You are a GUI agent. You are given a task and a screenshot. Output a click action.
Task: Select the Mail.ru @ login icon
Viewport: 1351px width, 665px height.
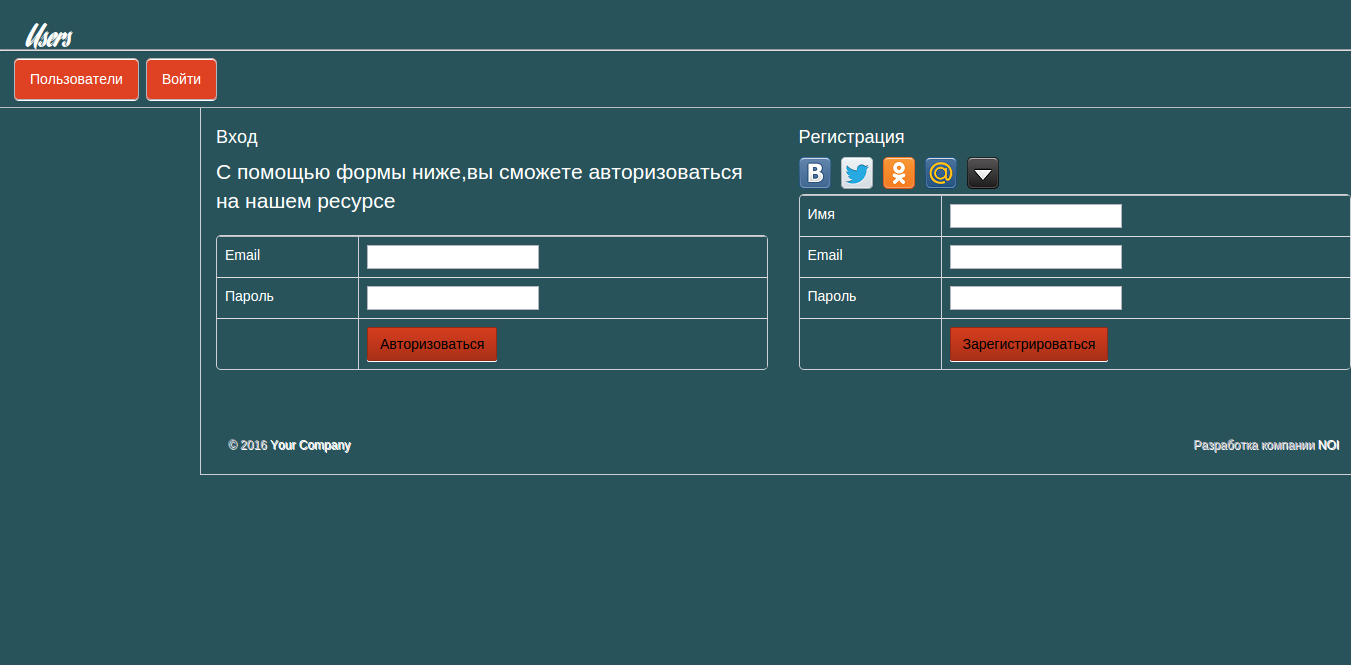[x=941, y=173]
